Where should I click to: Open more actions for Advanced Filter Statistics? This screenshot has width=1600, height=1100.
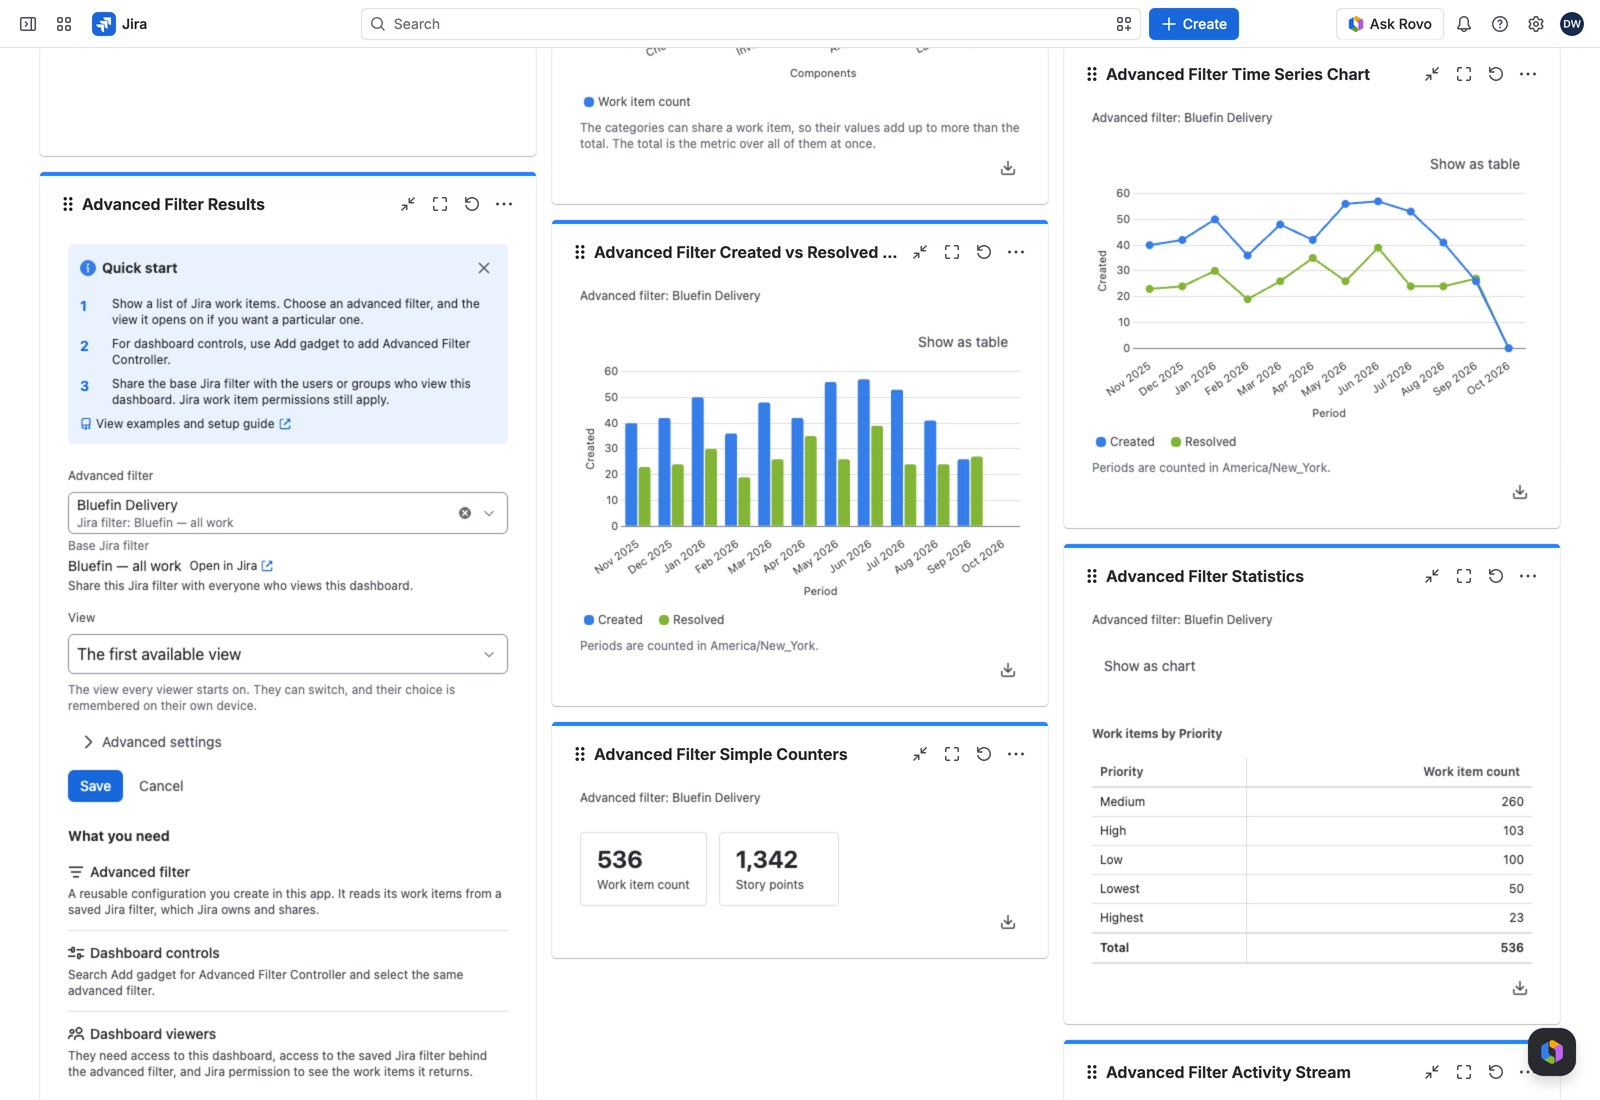click(1528, 576)
